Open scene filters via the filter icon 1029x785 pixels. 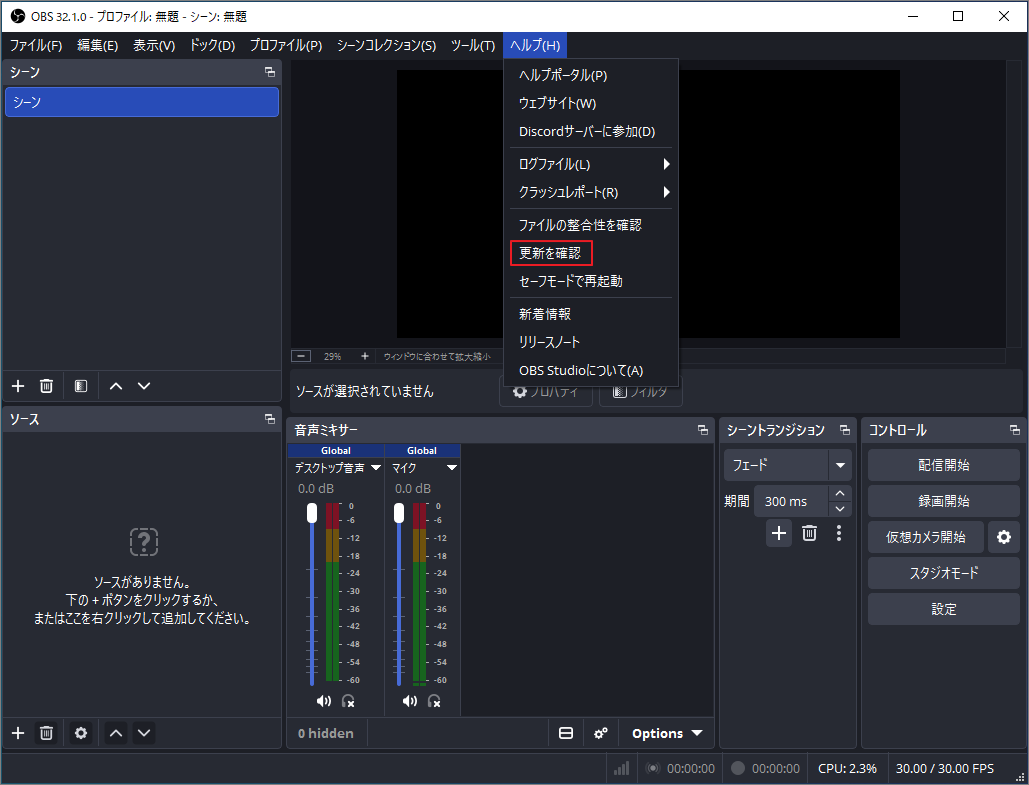[80, 385]
